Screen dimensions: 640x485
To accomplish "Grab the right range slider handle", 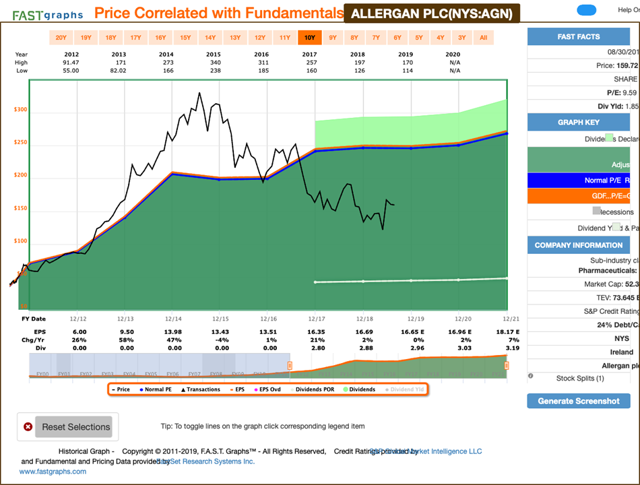I will pos(507,365).
